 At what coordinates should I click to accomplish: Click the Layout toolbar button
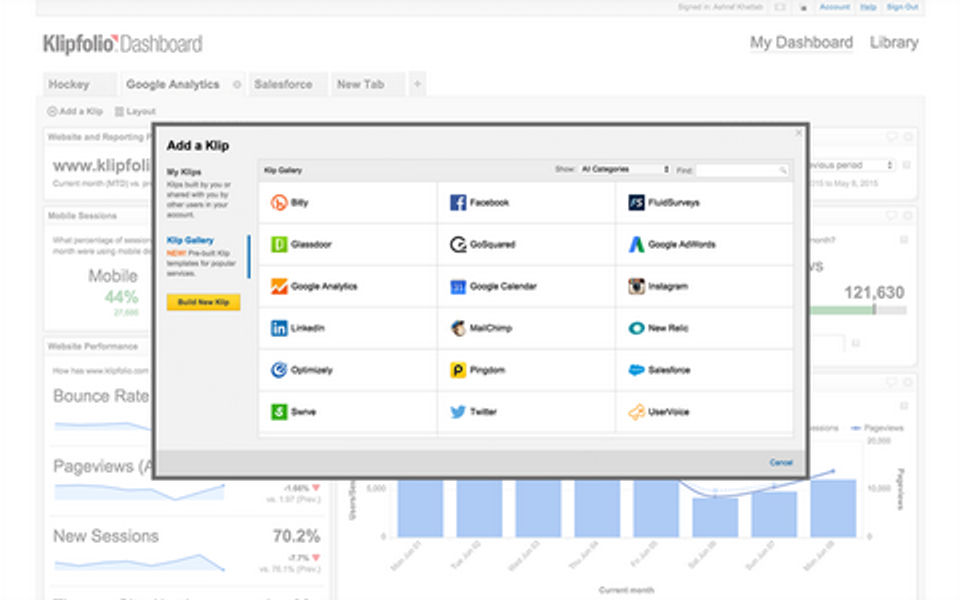(135, 111)
